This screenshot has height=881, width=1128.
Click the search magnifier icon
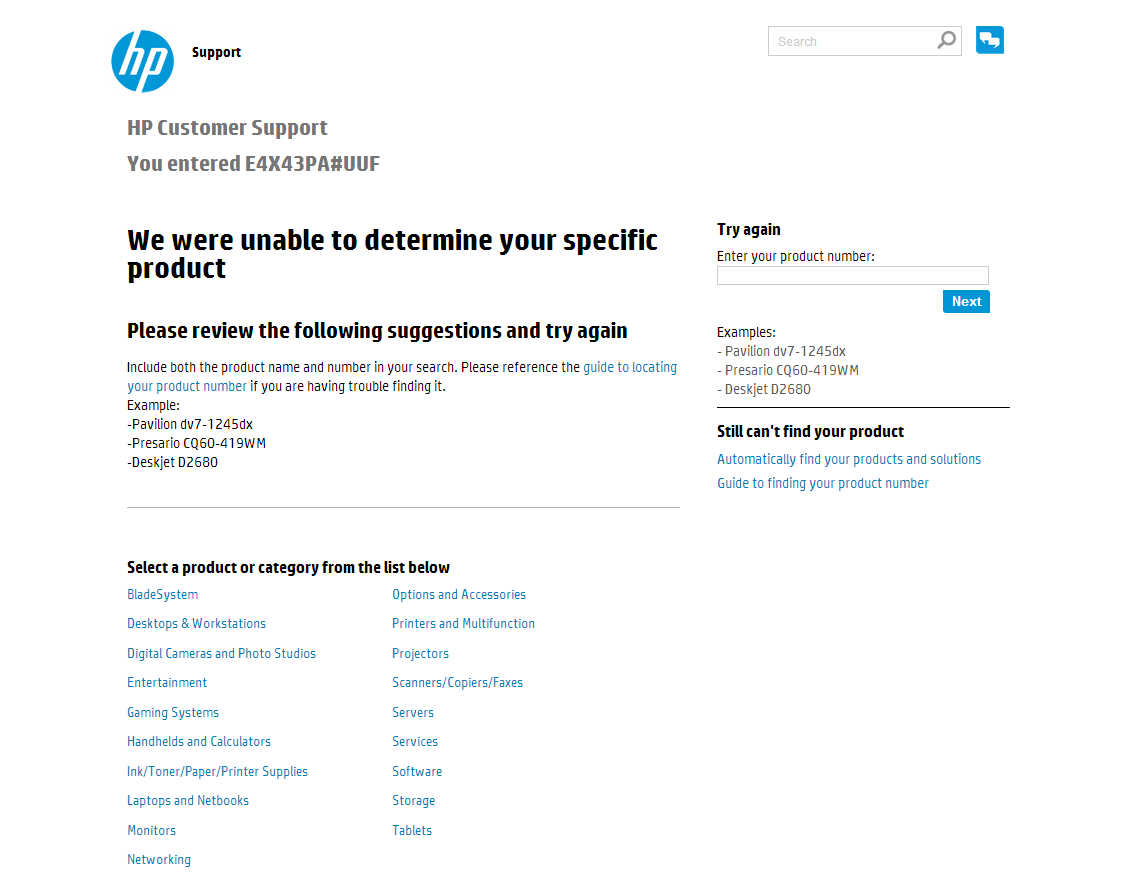[944, 40]
